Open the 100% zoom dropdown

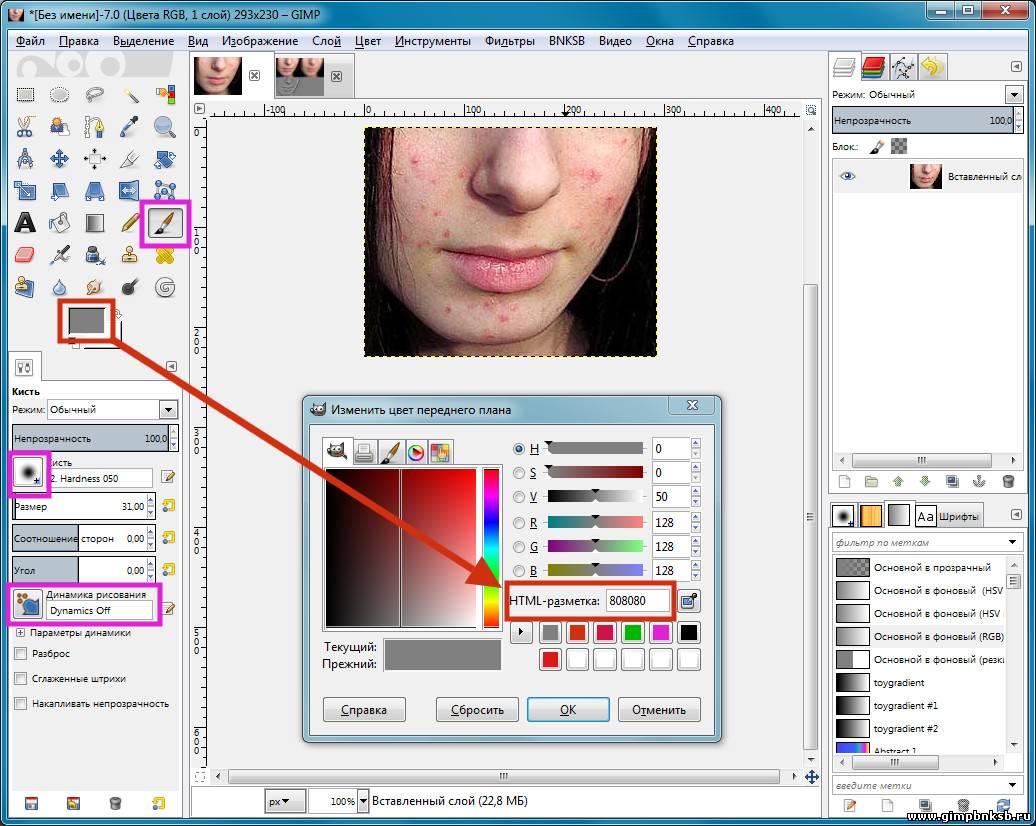coord(363,801)
